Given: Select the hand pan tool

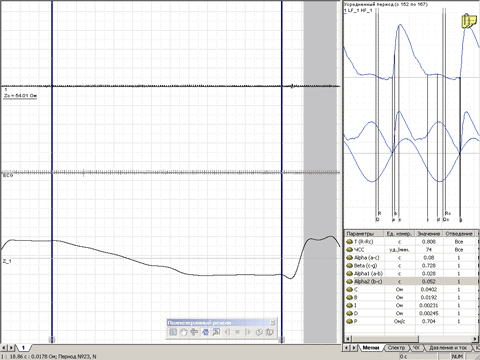Looking at the screenshot, I should pos(183,332).
